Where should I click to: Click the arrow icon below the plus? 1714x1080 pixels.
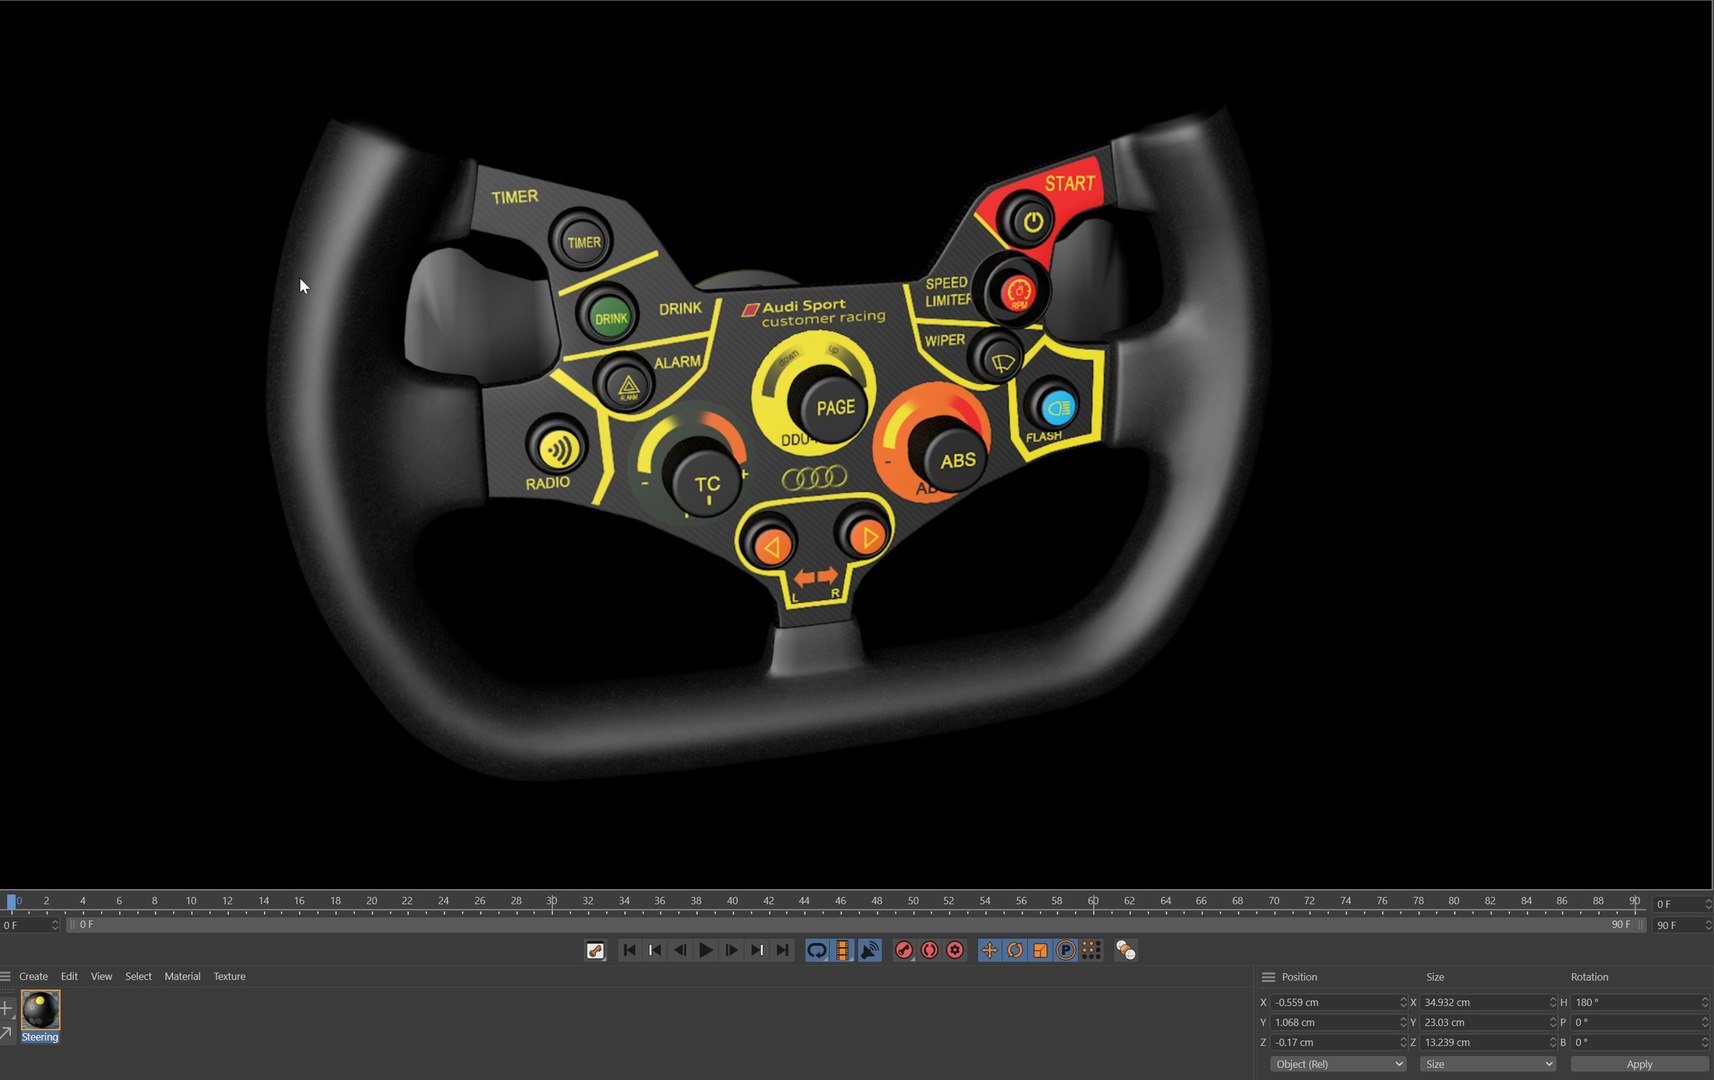[6, 1033]
